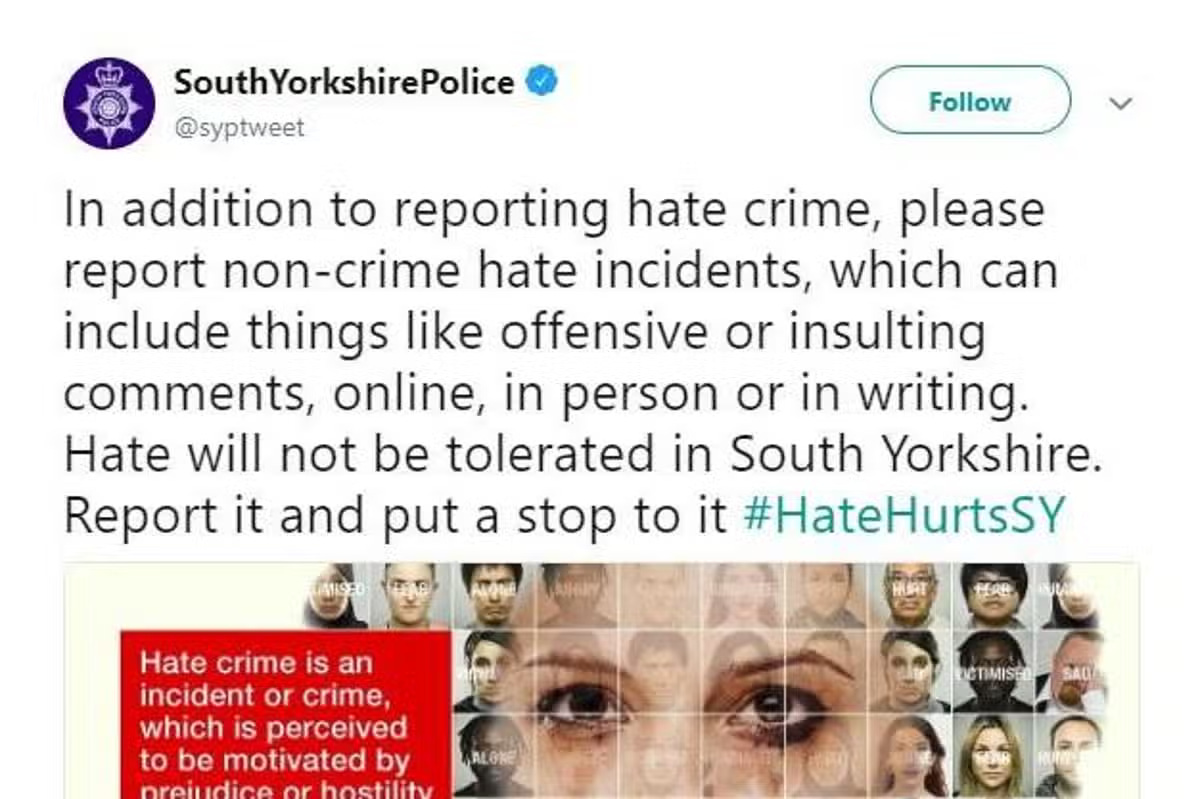
Task: Open the South Yorkshire Police crest avatar
Action: pos(104,103)
